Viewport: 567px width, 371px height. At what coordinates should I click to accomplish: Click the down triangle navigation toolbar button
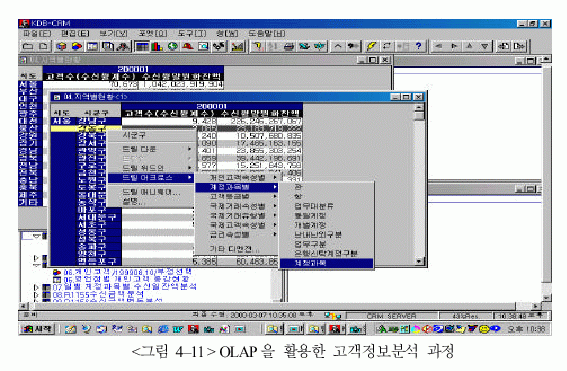[485, 46]
